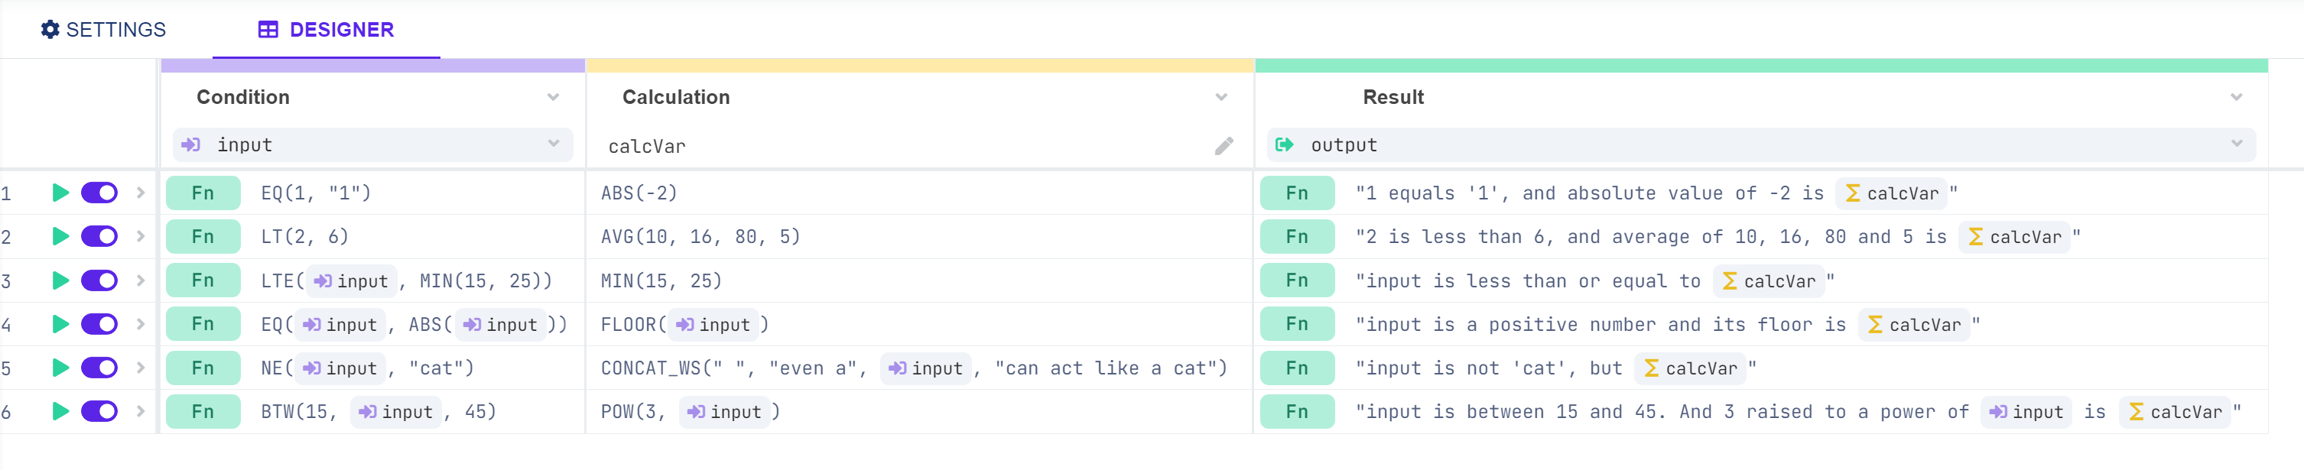This screenshot has width=2304, height=470.
Task: Click the Fn badge in row 2 condition
Action: [203, 237]
